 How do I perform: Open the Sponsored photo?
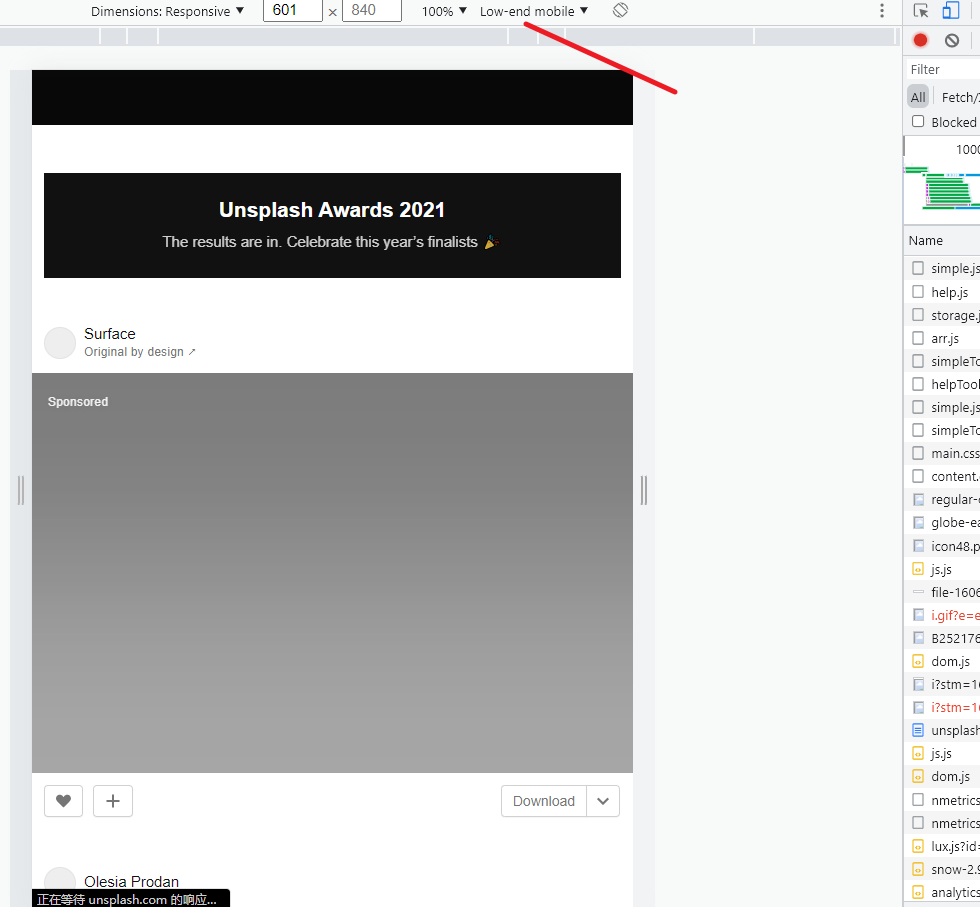coord(332,573)
